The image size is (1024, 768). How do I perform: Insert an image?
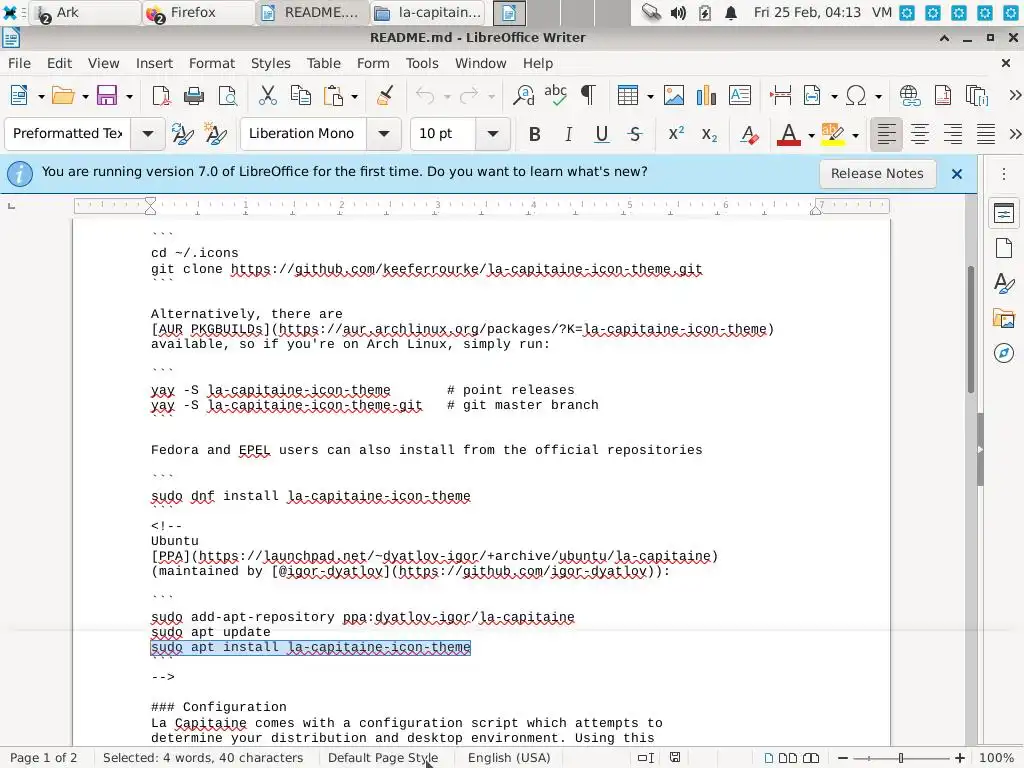pos(673,95)
